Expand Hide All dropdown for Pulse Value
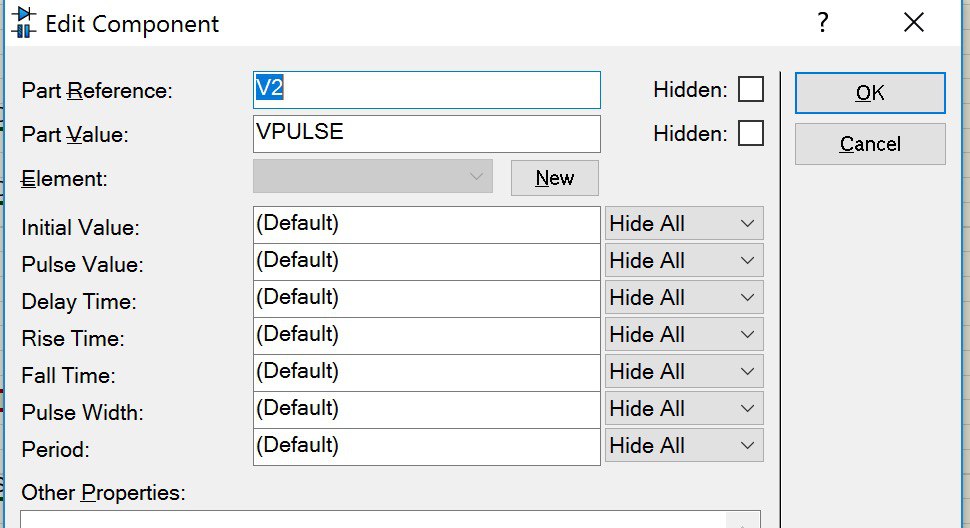The width and height of the screenshot is (970, 528). (684, 261)
